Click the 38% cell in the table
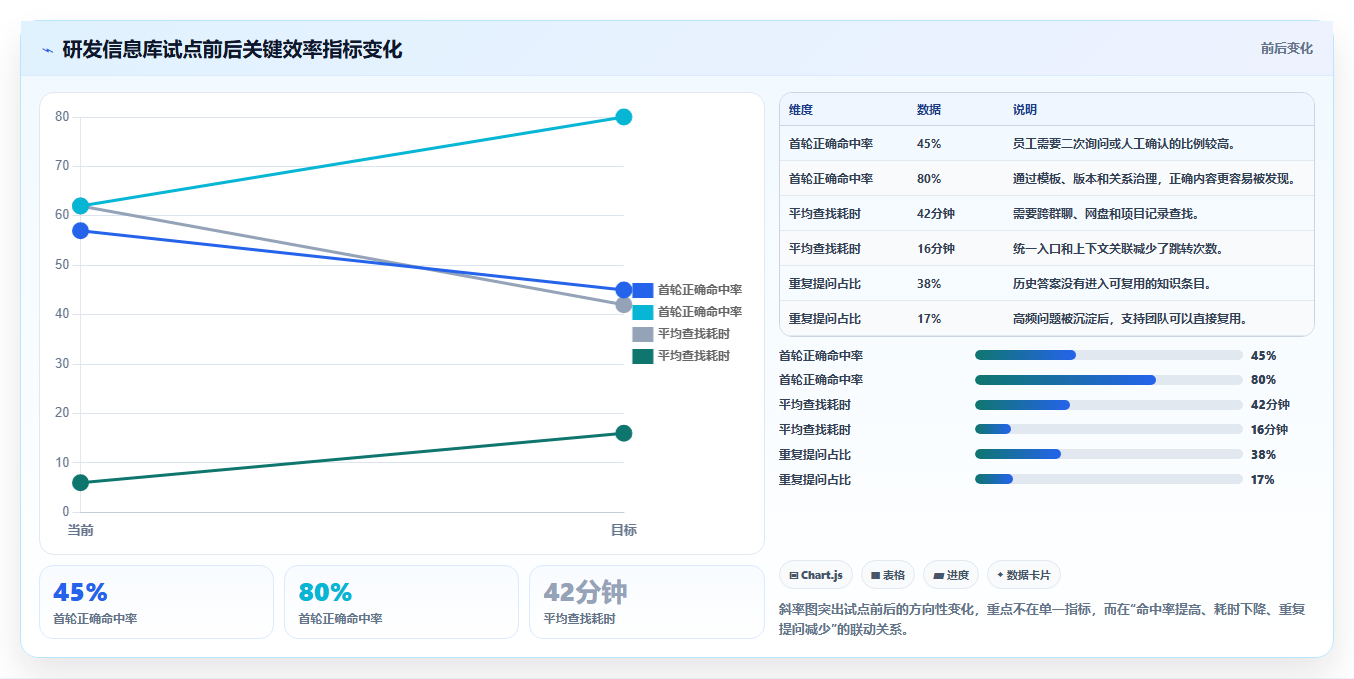The height and width of the screenshot is (679, 1354). coord(929,284)
